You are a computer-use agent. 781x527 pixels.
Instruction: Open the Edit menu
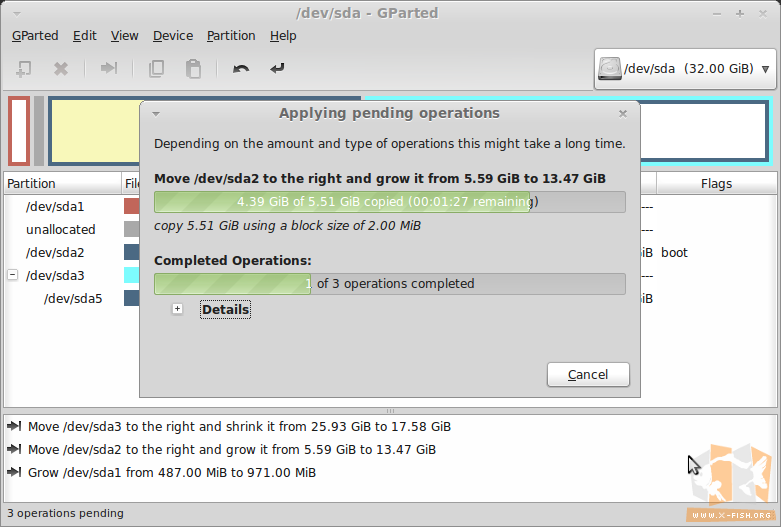85,36
